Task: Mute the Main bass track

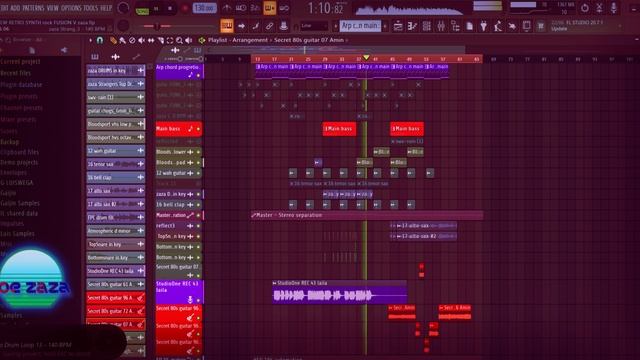Action: point(198,129)
